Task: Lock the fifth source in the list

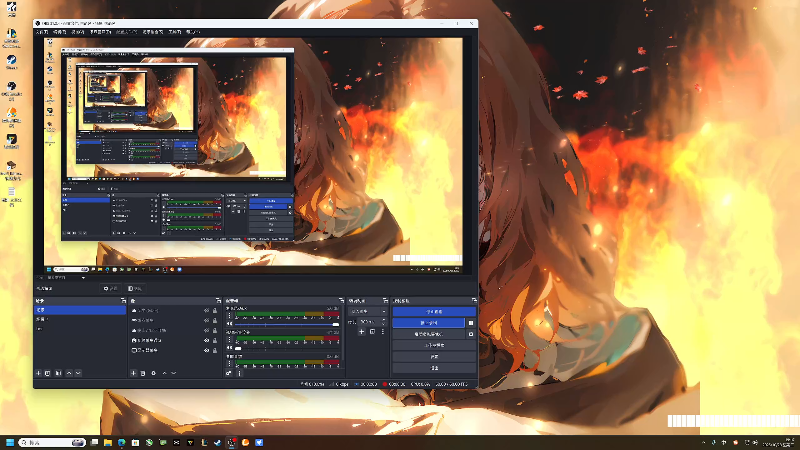Action: coord(215,351)
